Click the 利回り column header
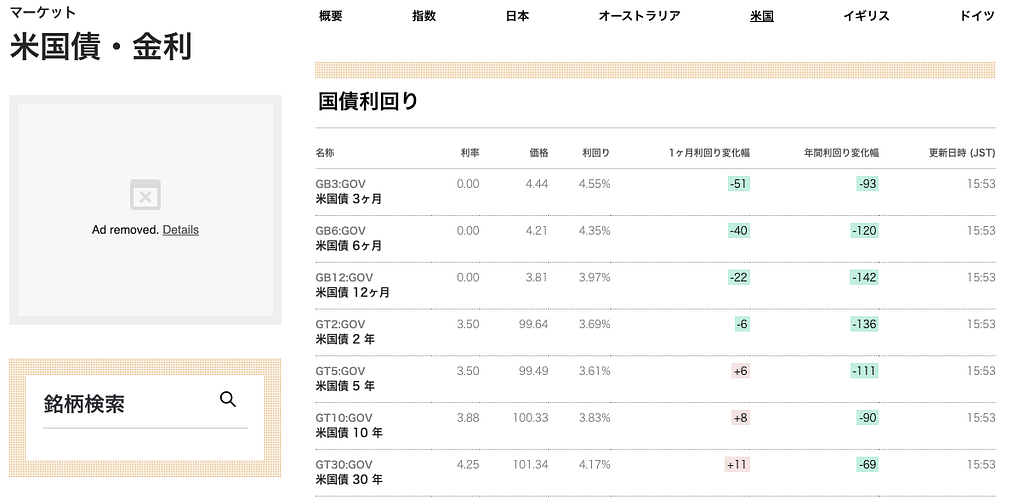The width and height of the screenshot is (1024, 499). click(596, 153)
